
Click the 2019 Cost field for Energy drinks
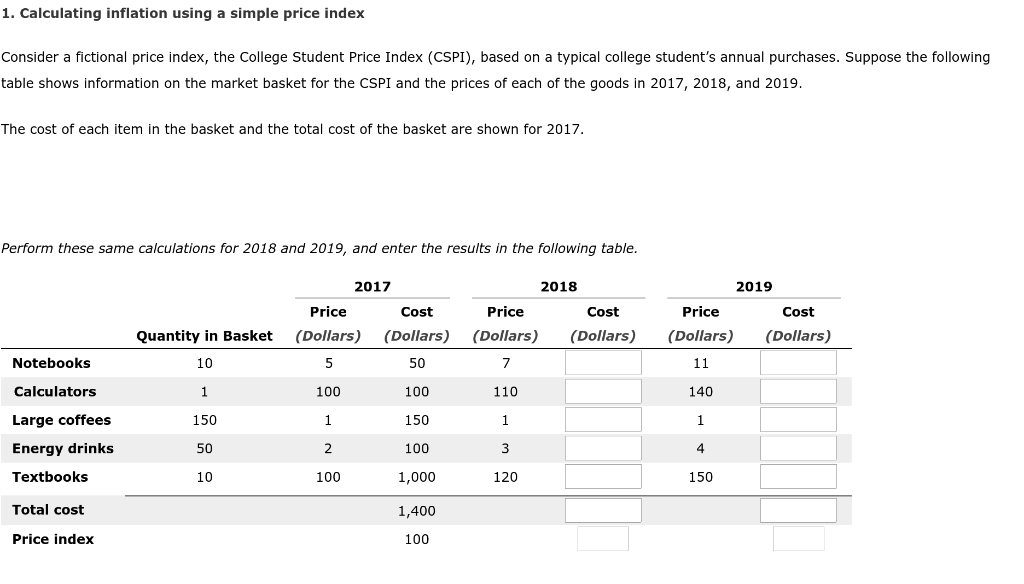coord(797,448)
